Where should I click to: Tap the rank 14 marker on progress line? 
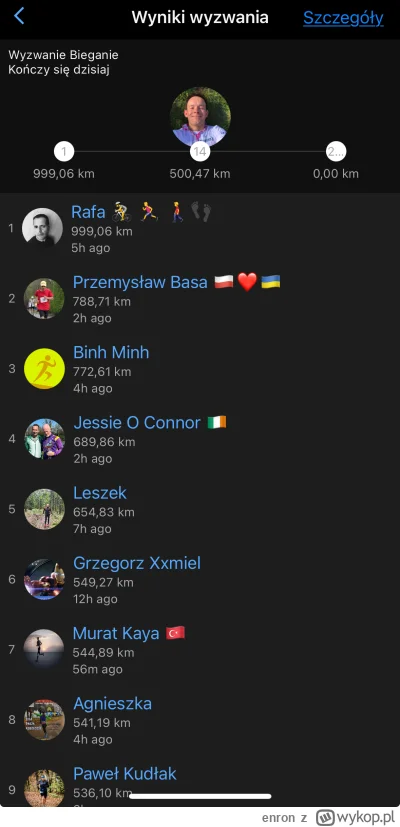[x=200, y=152]
